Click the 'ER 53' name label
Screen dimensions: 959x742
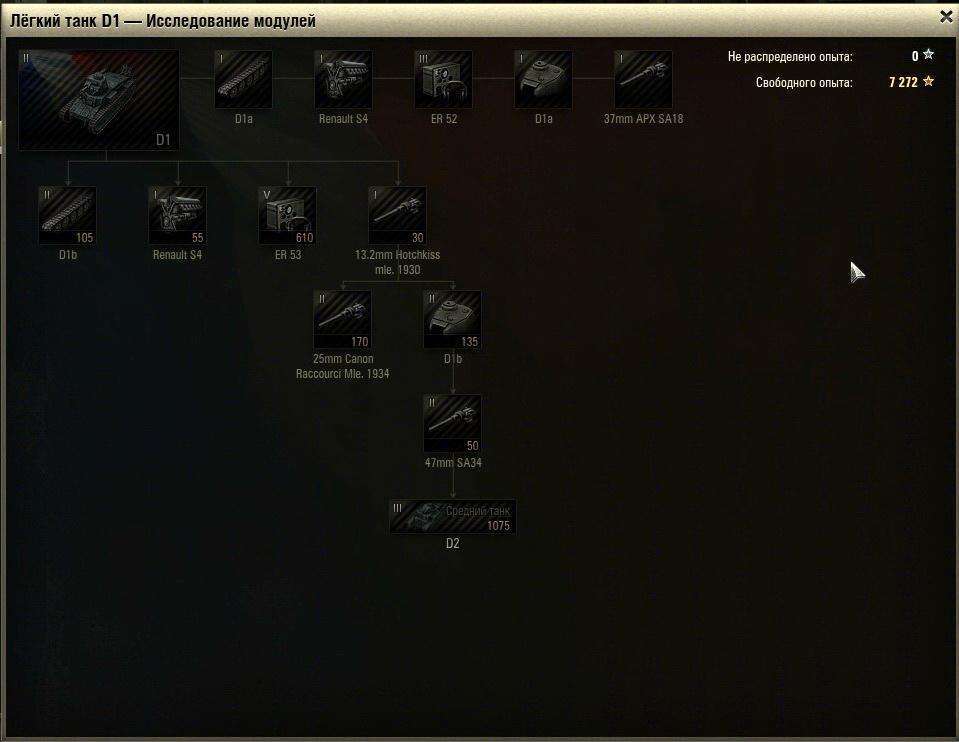pos(287,255)
